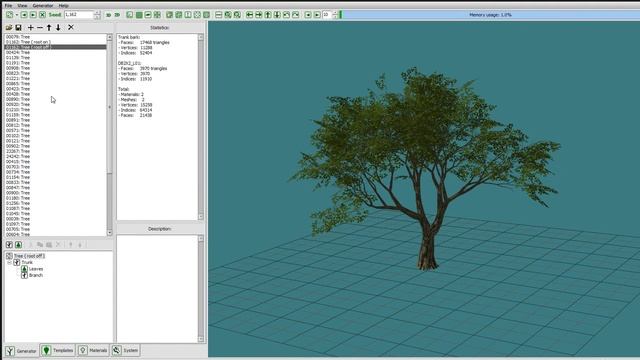Select 'Tree ( root off )' root node

[x=29, y=256]
